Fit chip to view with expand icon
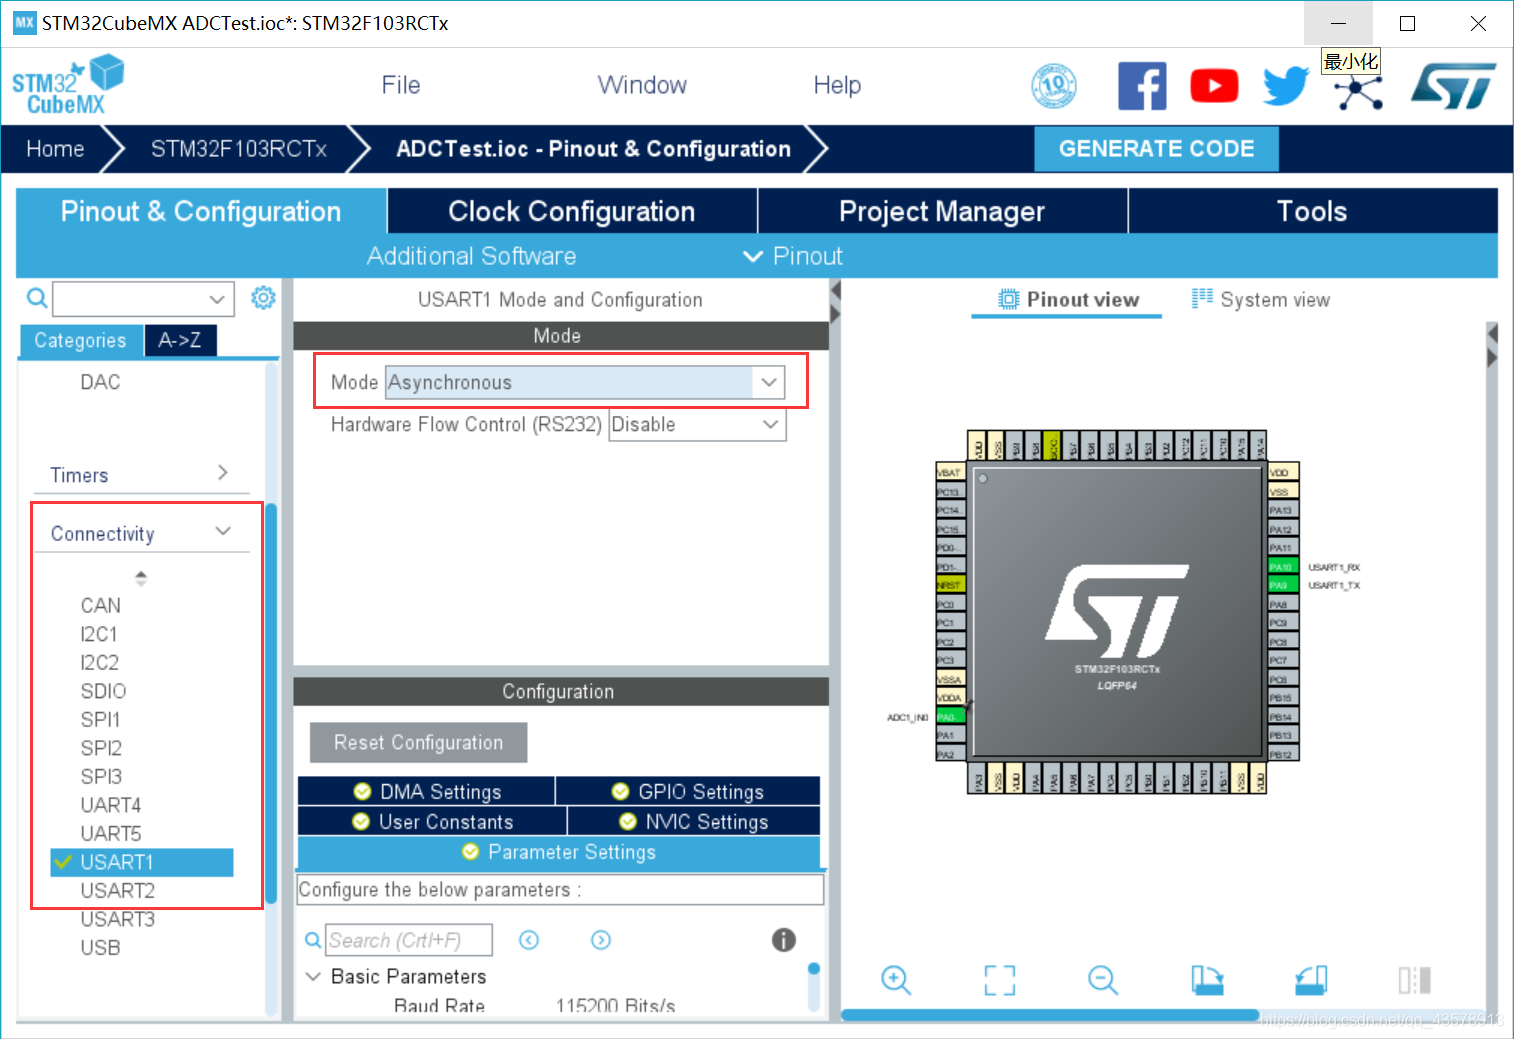The width and height of the screenshot is (1514, 1039). tap(999, 980)
